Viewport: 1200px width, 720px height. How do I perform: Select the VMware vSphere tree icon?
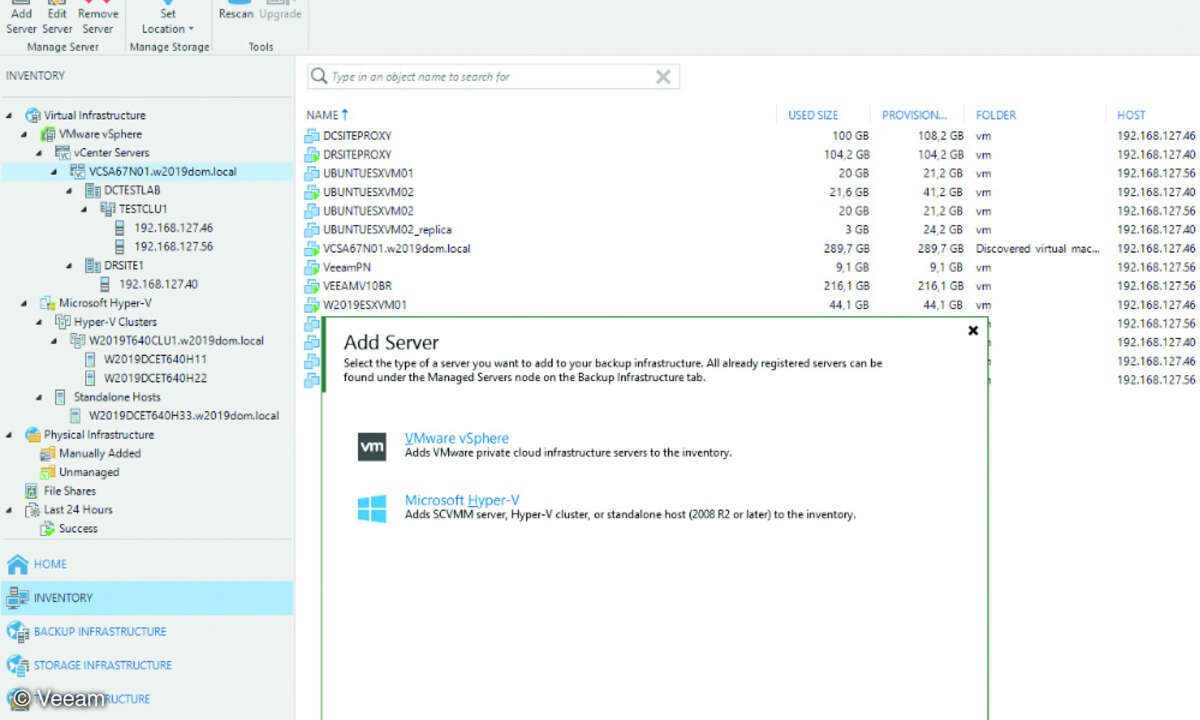pos(48,134)
